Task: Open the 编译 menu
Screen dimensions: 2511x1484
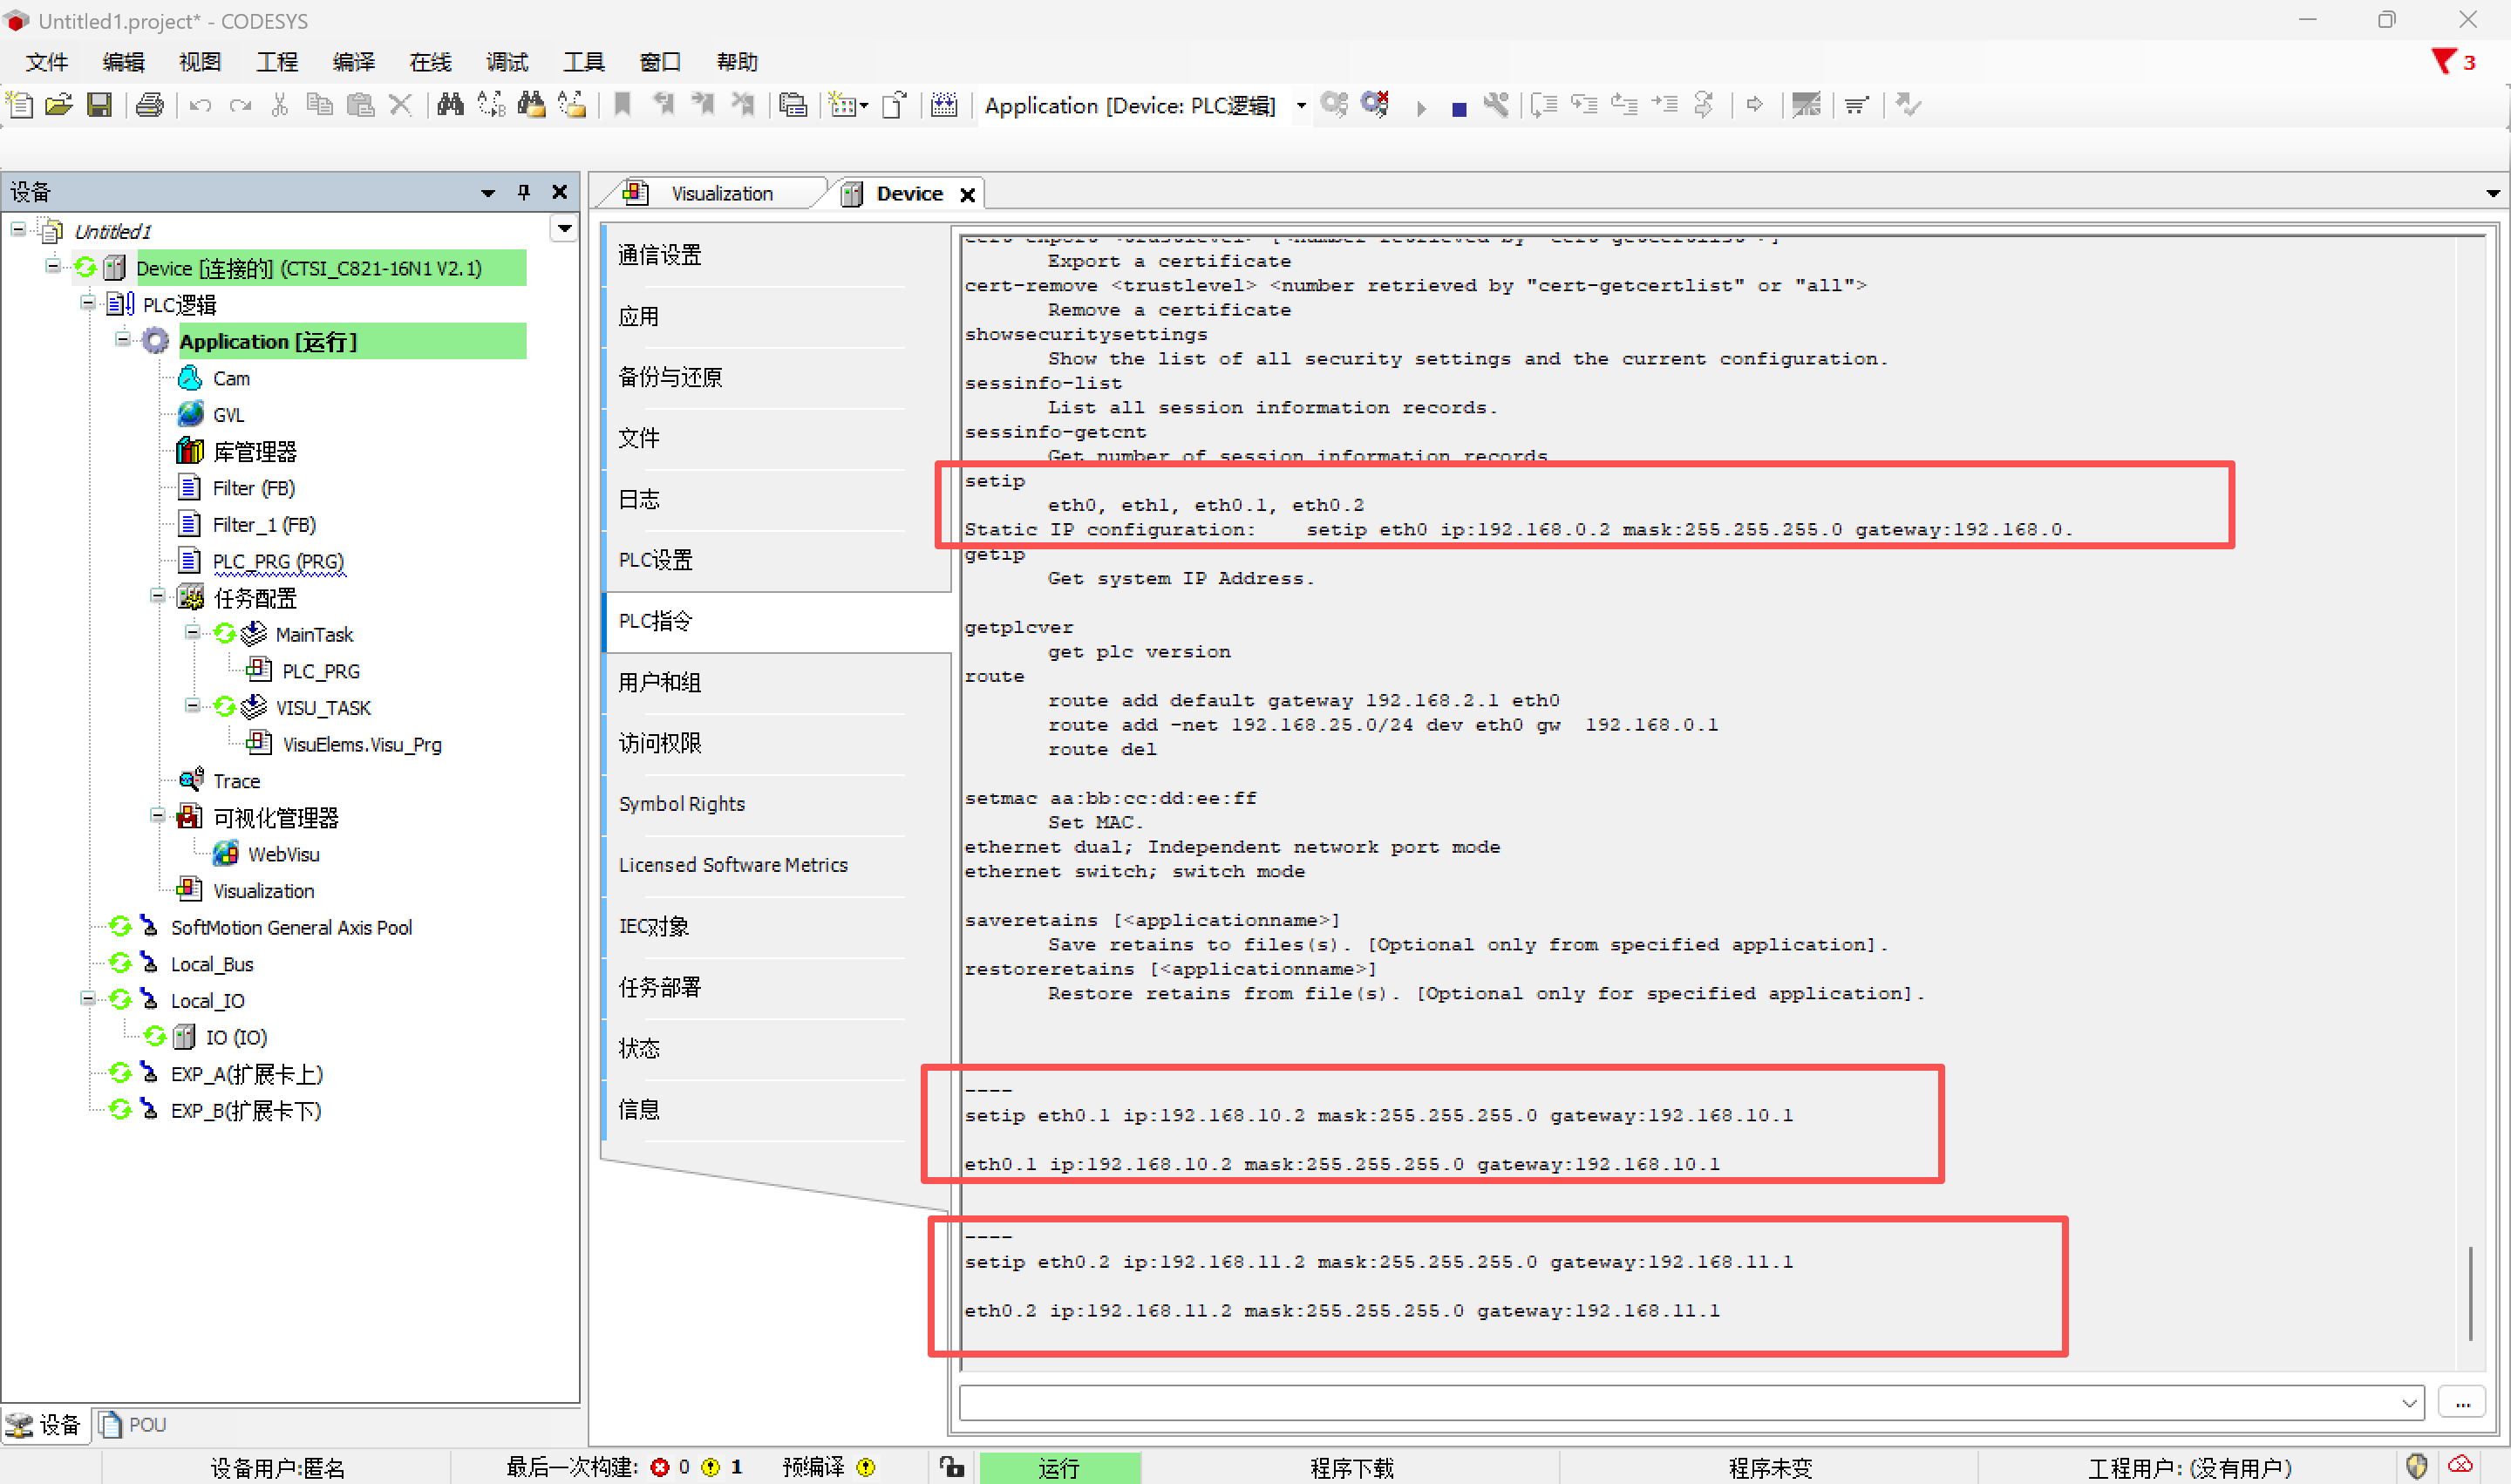Action: click(354, 62)
